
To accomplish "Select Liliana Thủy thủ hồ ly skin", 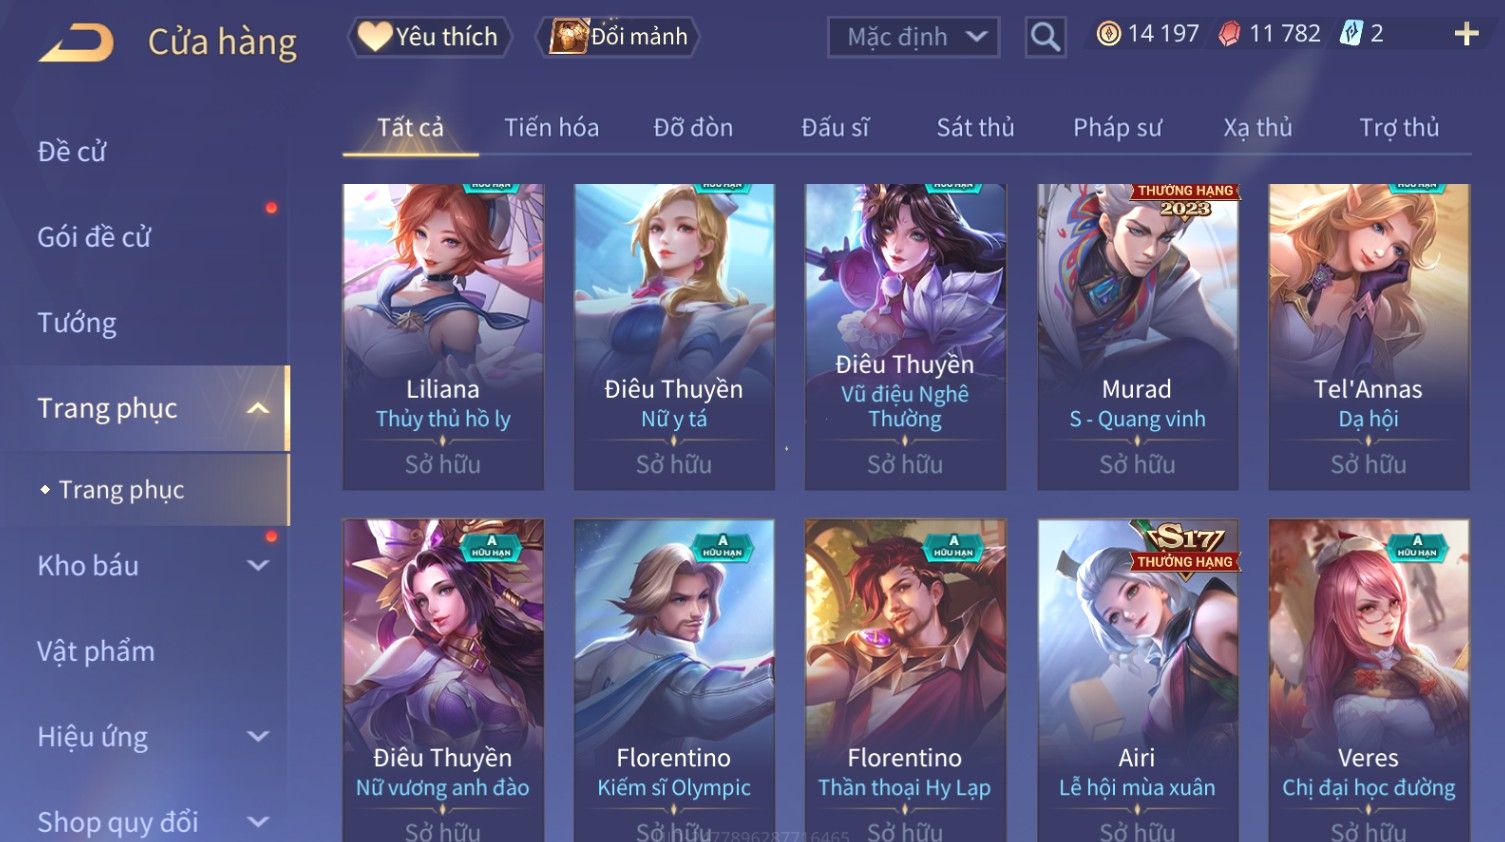I will tap(443, 336).
